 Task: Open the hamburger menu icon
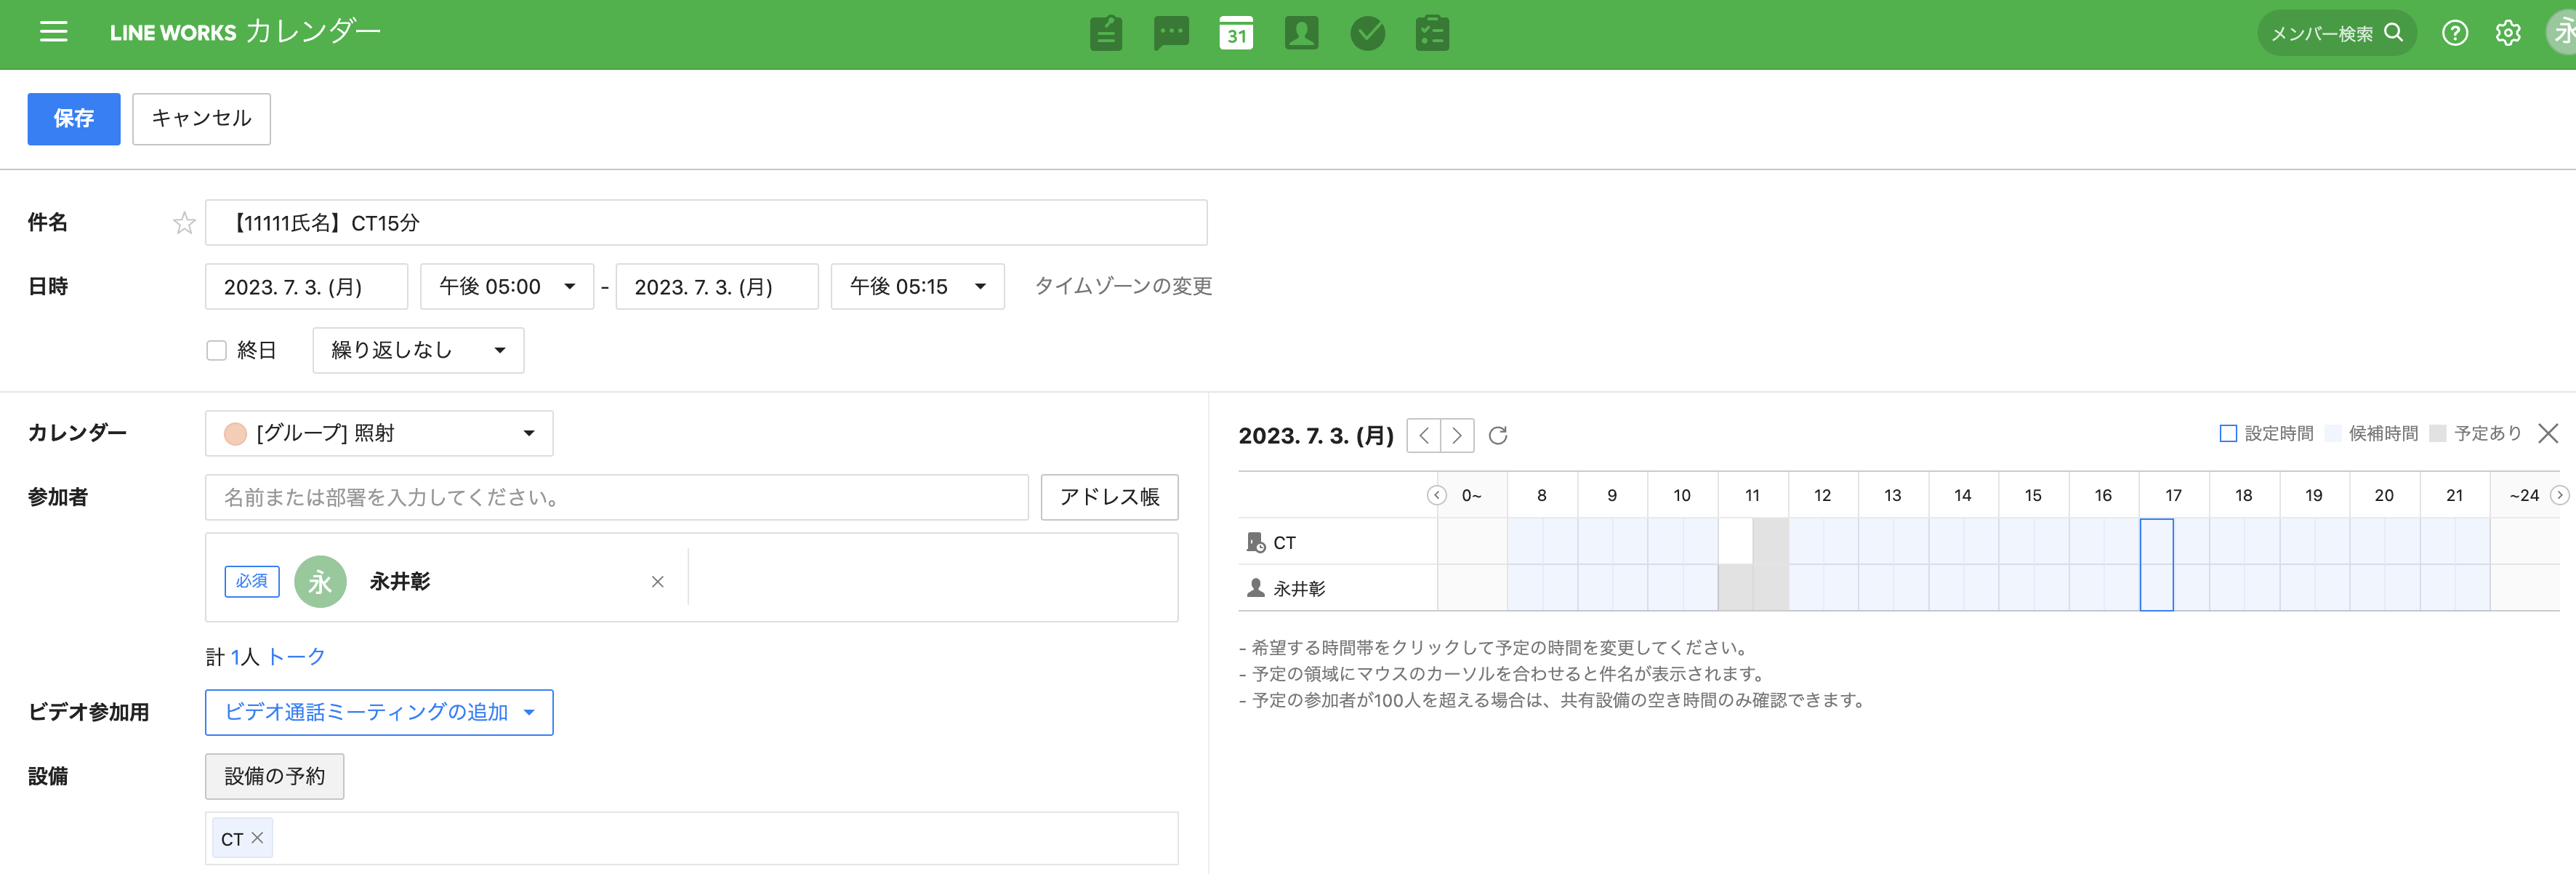pyautogui.click(x=53, y=32)
